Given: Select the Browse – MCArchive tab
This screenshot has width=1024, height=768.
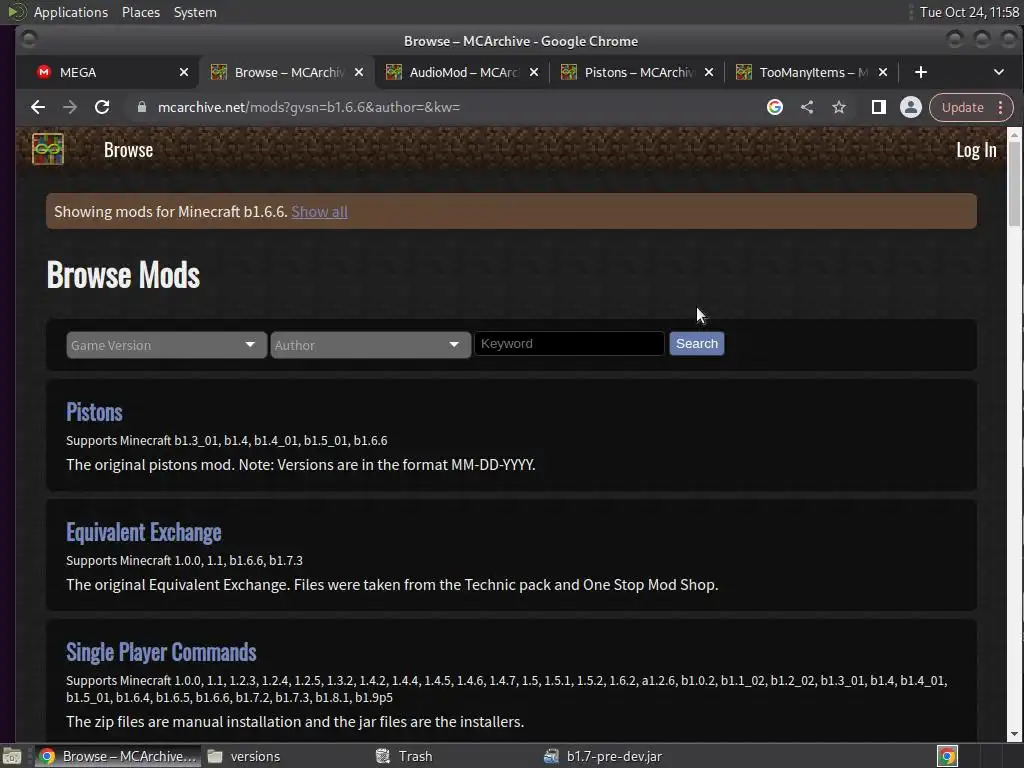Looking at the screenshot, I should coord(286,72).
